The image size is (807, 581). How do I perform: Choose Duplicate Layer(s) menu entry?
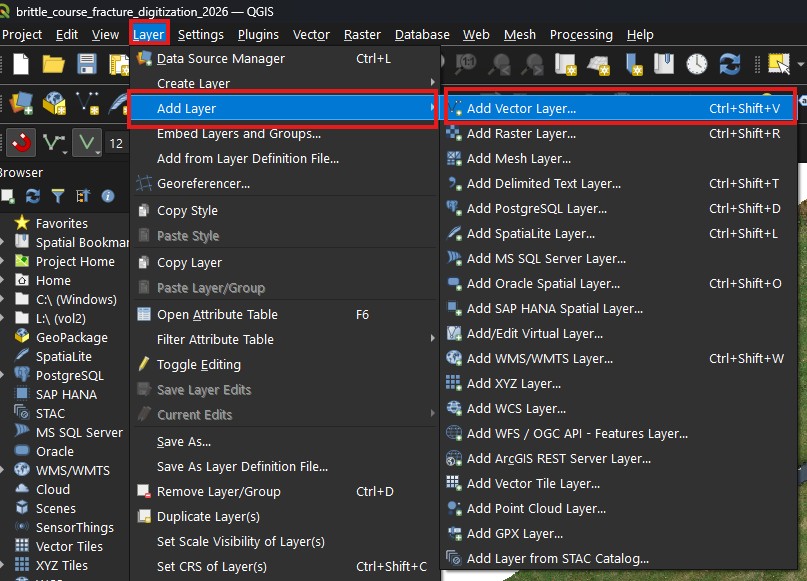[285, 517]
